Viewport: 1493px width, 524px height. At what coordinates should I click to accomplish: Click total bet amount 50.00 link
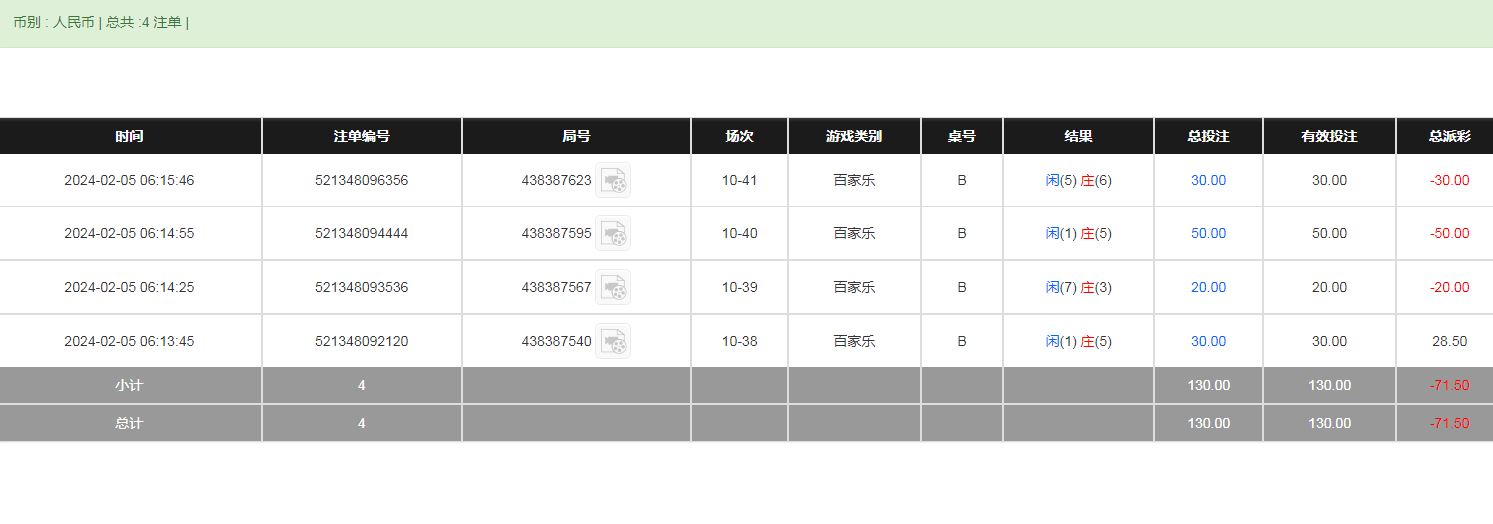tap(1208, 234)
